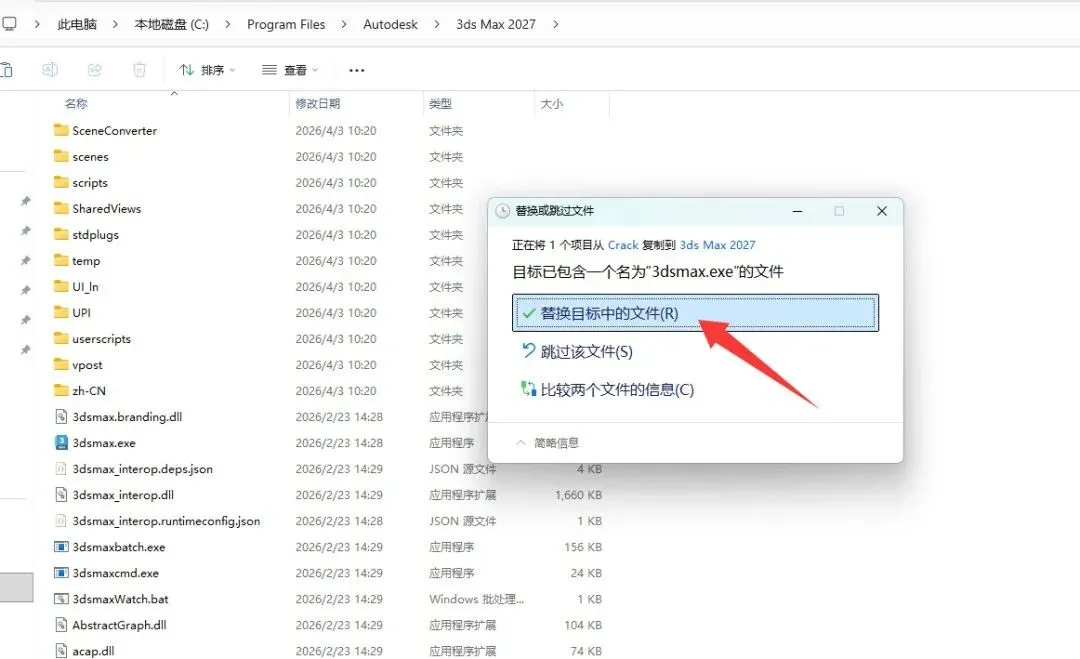
Task: Sort by 大小 column header
Action: tap(552, 104)
